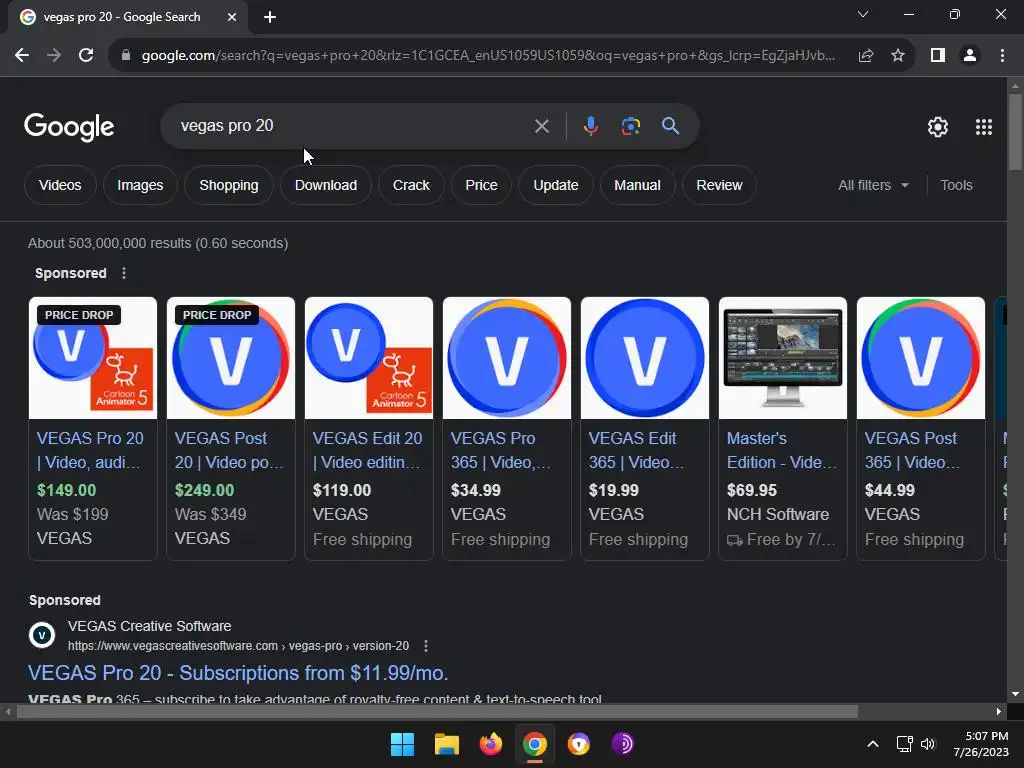Launch Firefox from the taskbar
Screen dimensions: 1024x768
point(490,744)
